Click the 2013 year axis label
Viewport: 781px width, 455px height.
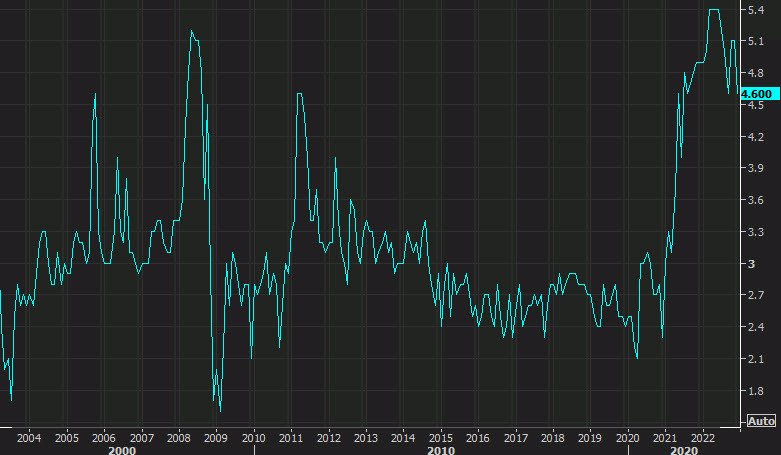[x=366, y=438]
